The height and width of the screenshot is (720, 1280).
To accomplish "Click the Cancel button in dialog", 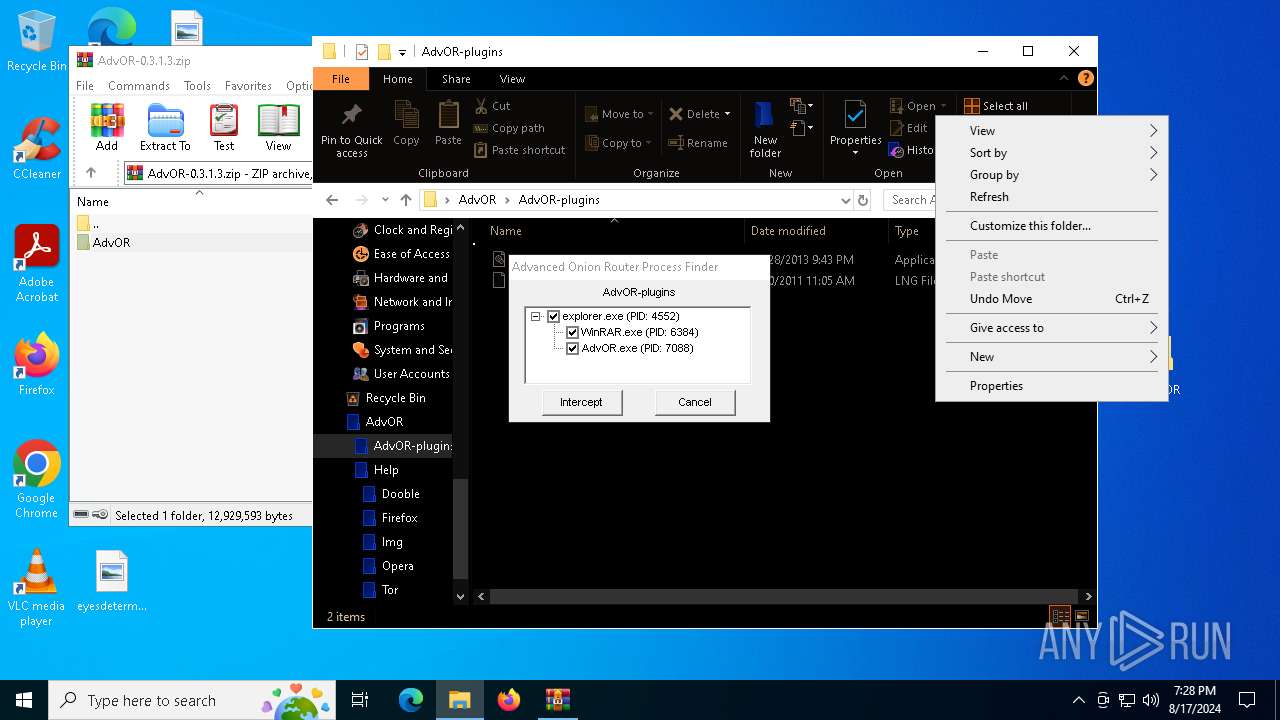I will [x=695, y=402].
